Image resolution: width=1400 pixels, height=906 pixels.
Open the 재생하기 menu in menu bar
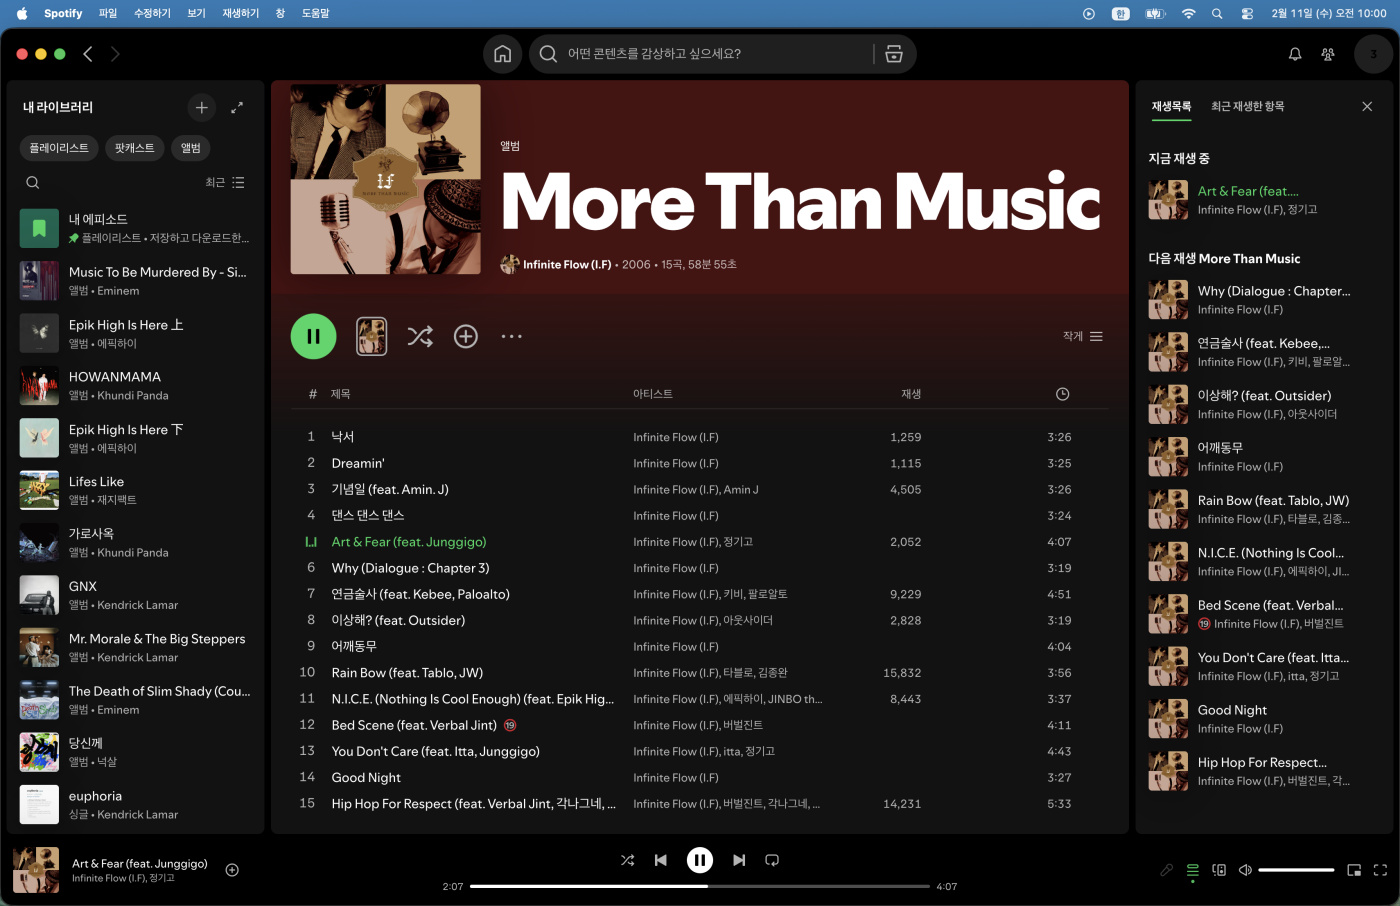click(x=240, y=13)
